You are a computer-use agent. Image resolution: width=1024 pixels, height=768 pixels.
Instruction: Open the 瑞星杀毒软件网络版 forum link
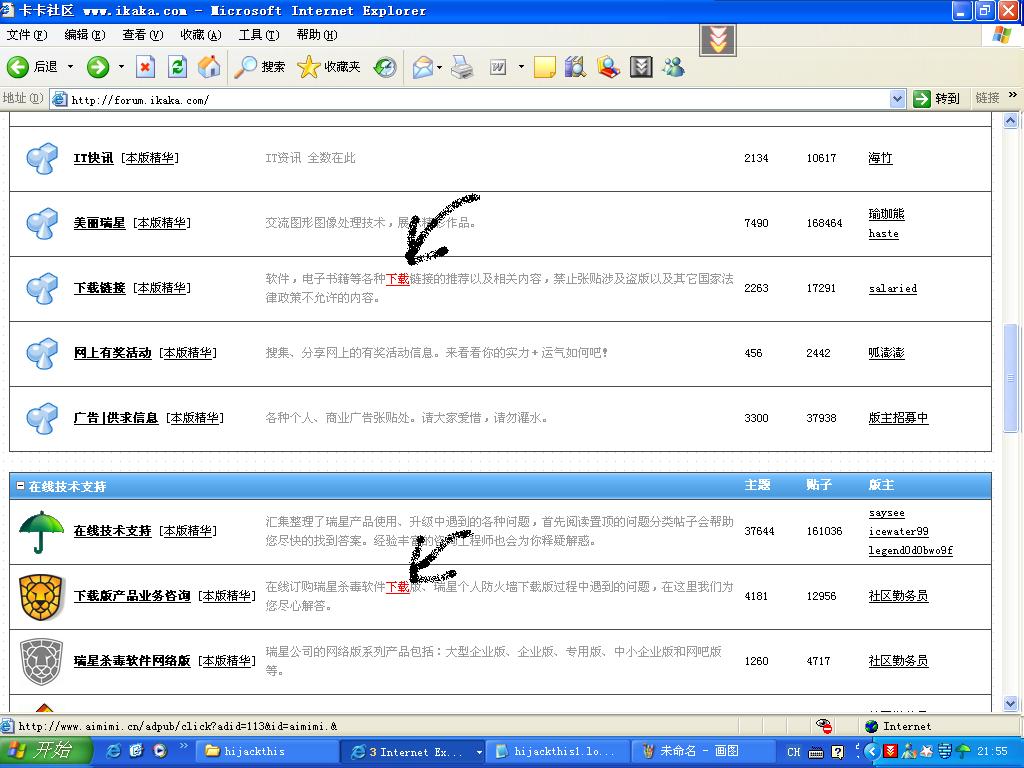click(x=132, y=661)
